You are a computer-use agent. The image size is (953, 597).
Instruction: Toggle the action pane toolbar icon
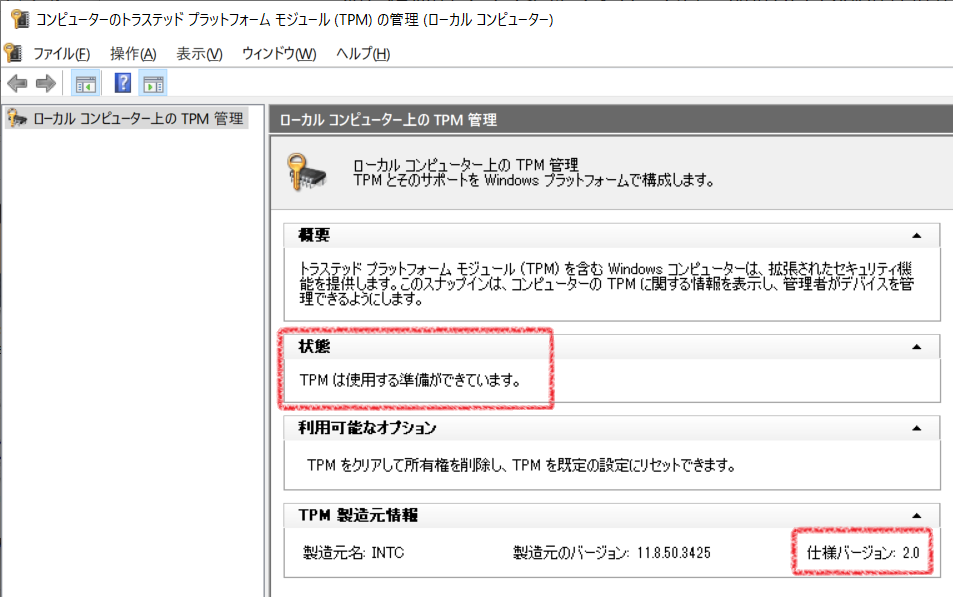coord(153,84)
